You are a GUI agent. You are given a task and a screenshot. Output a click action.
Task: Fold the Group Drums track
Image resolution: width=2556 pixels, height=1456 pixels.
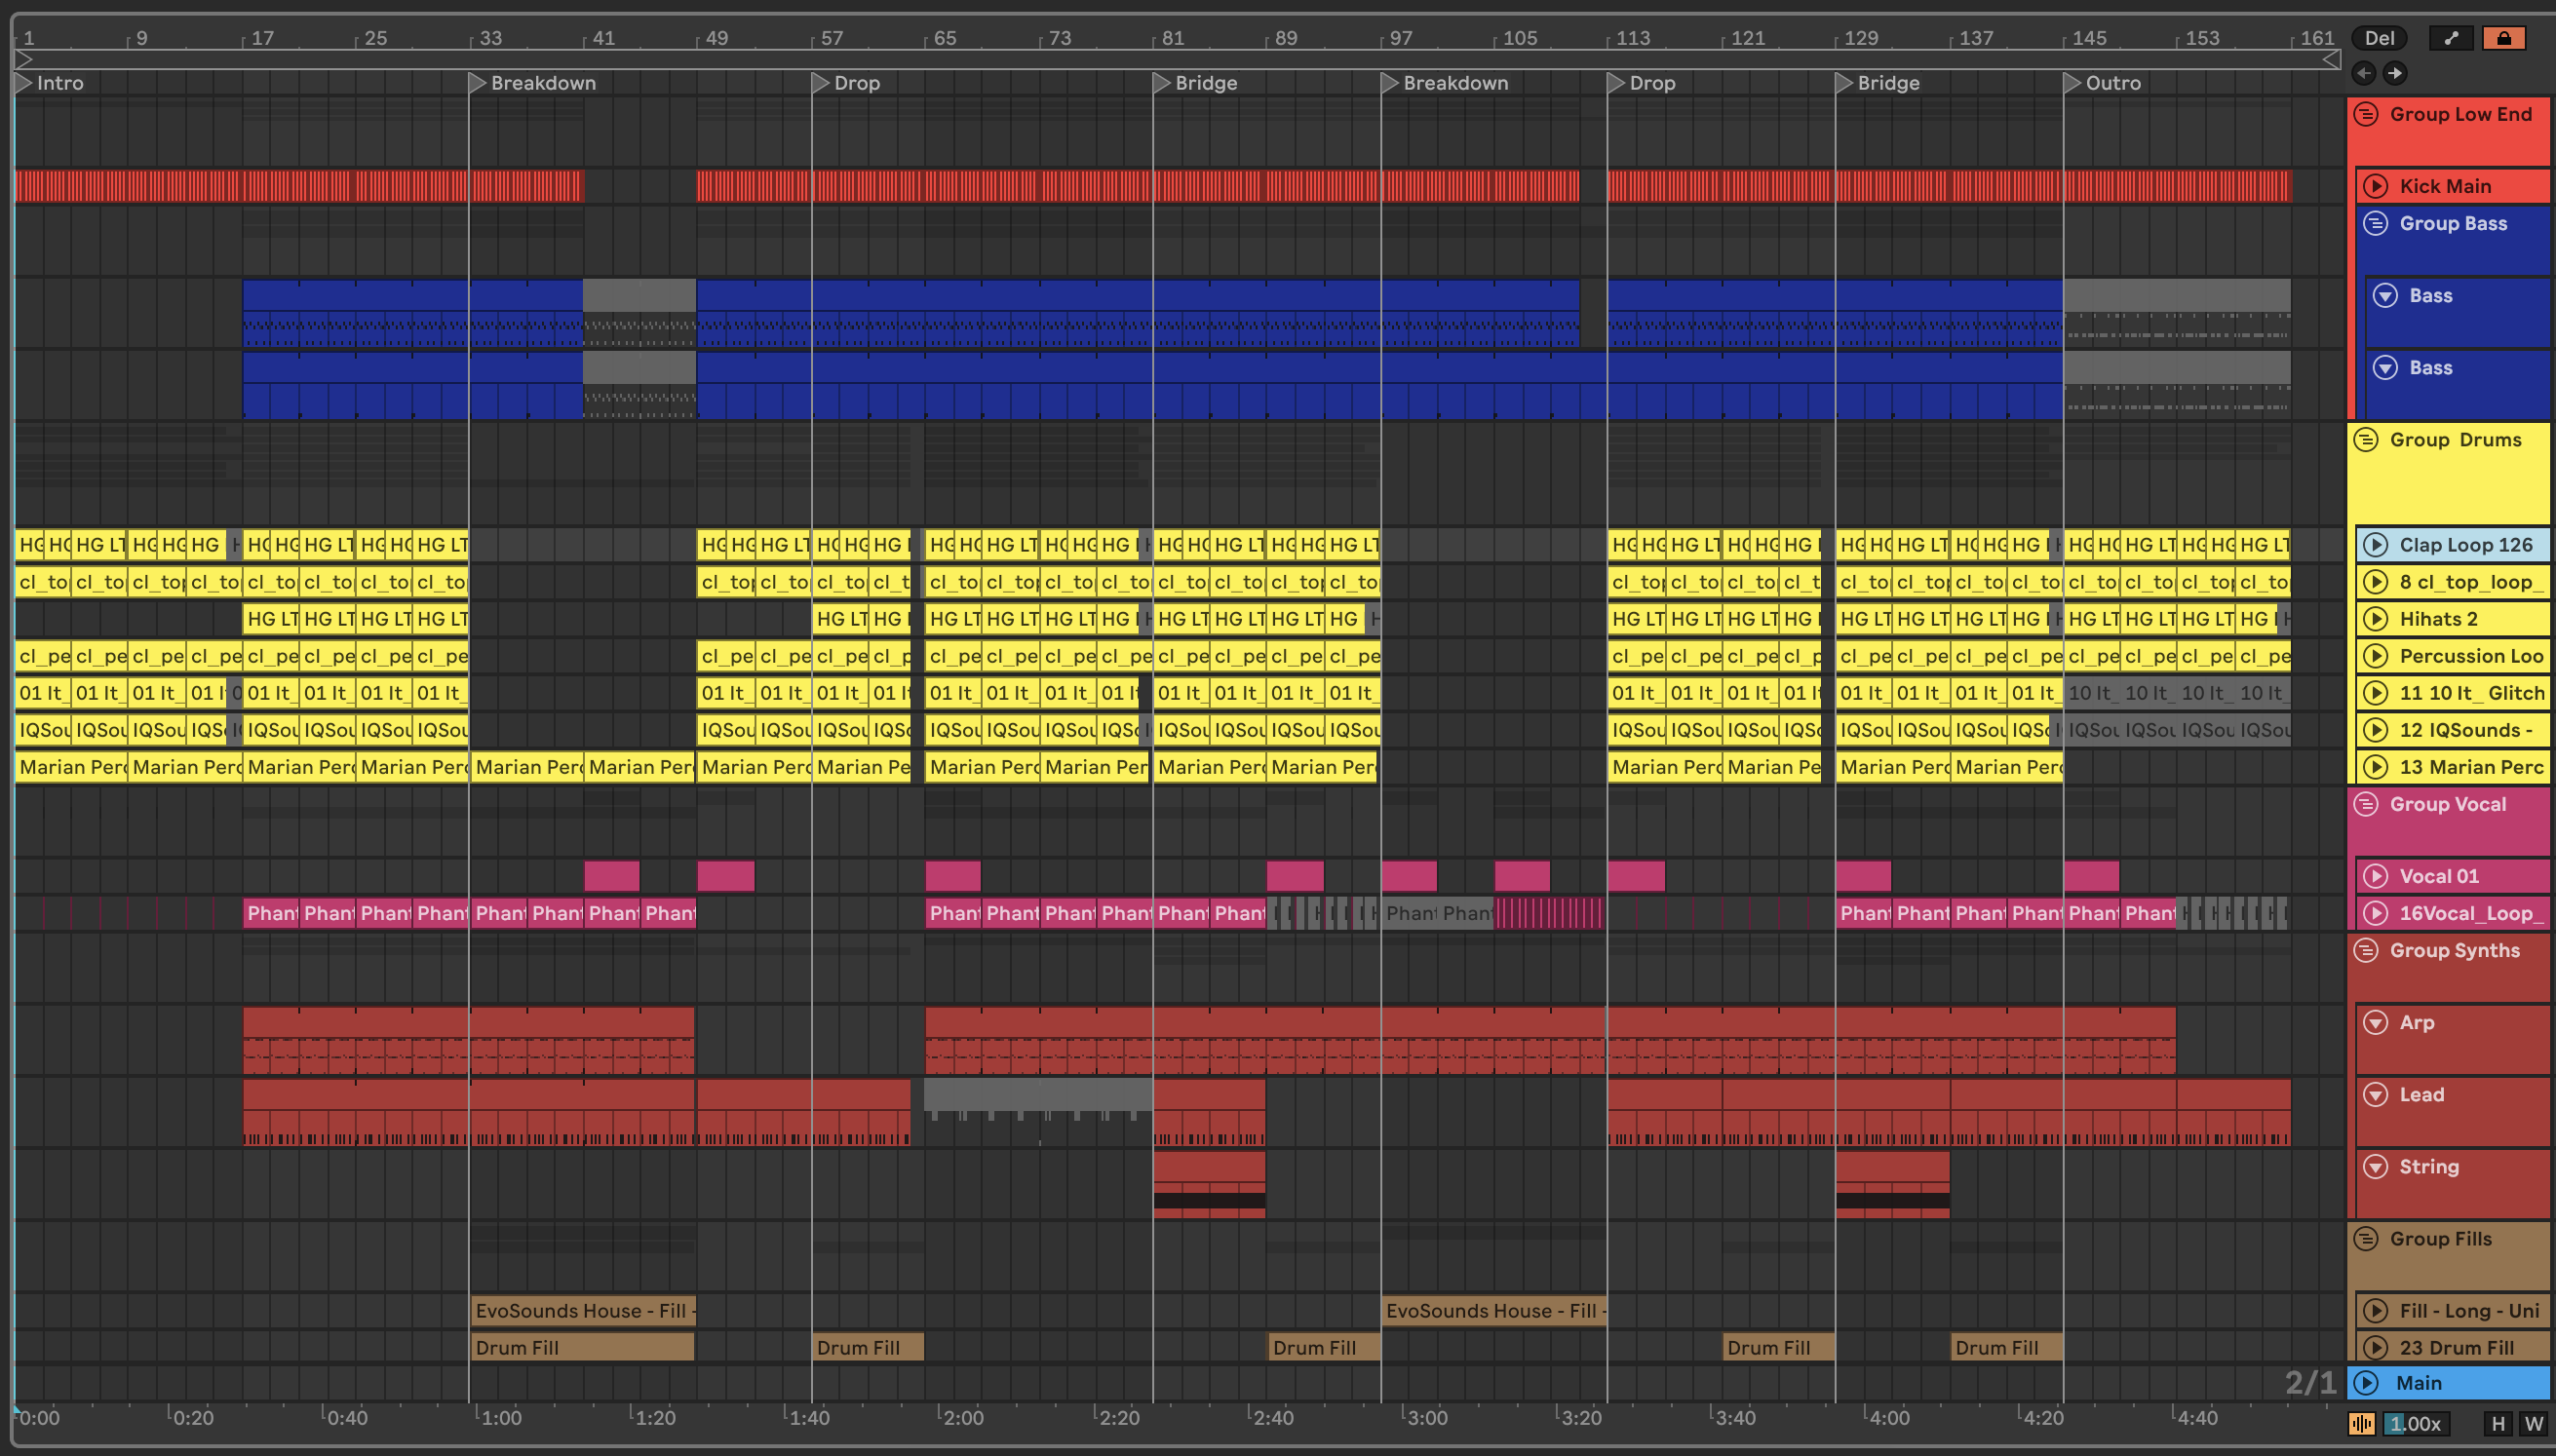coord(2366,440)
